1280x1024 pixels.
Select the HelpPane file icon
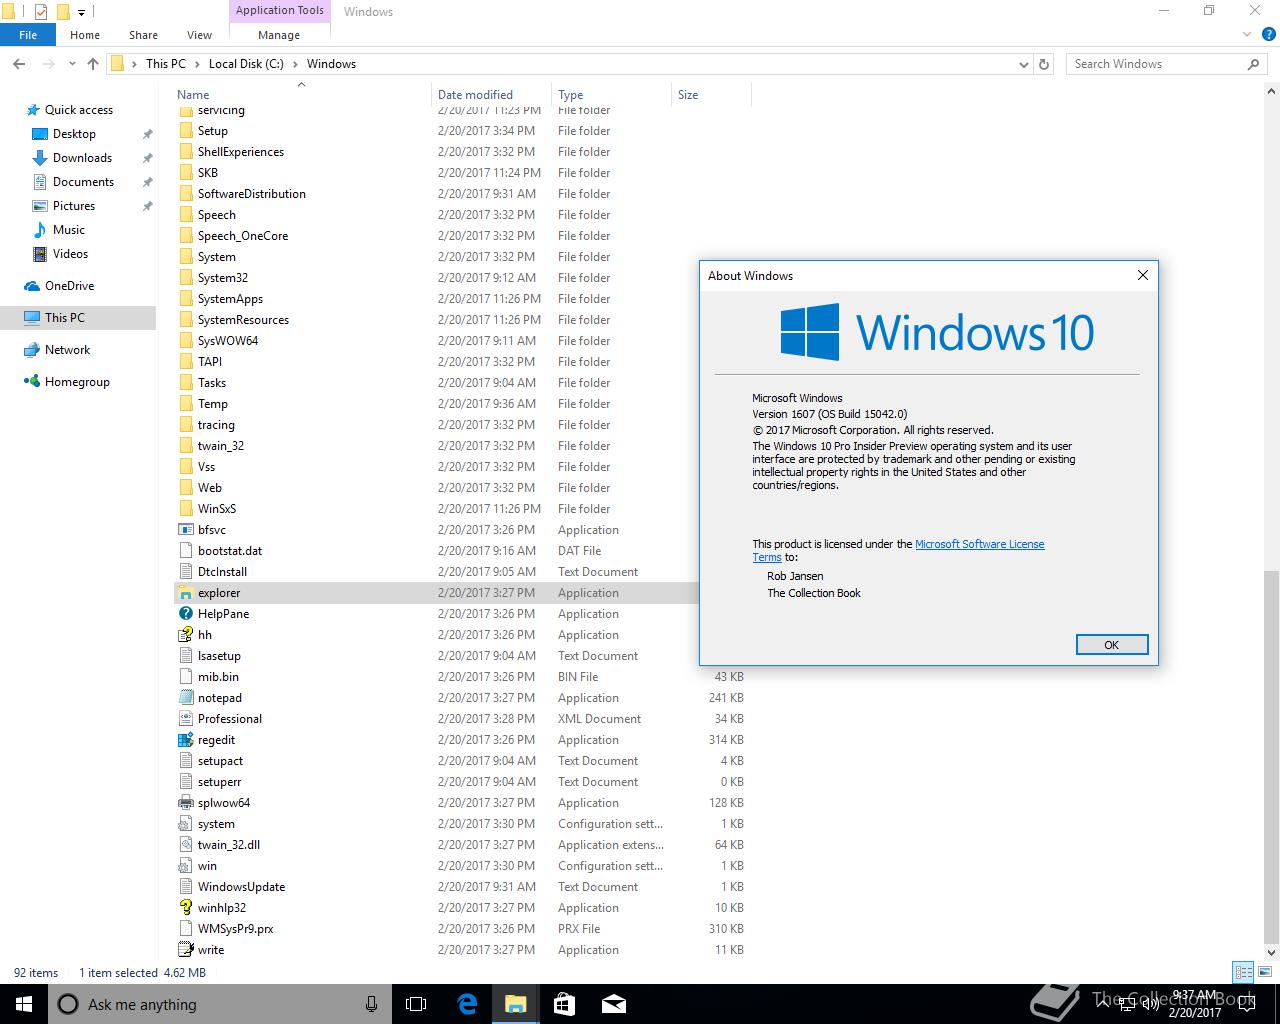coord(185,614)
